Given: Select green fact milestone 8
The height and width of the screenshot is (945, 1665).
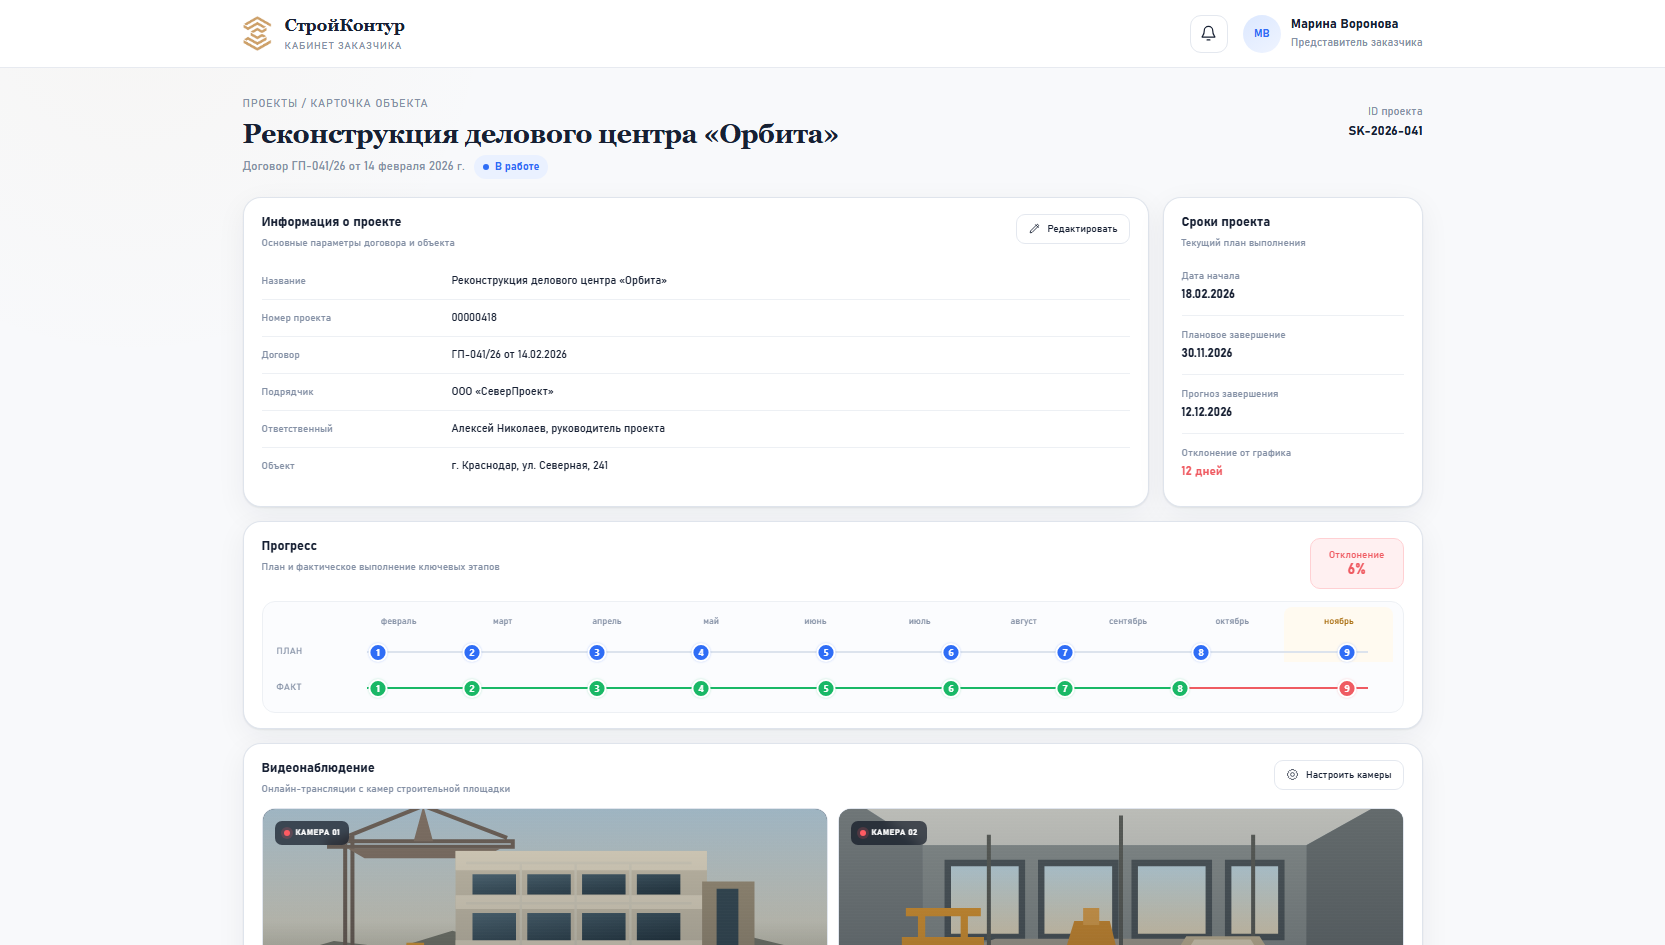Looking at the screenshot, I should (x=1180, y=688).
